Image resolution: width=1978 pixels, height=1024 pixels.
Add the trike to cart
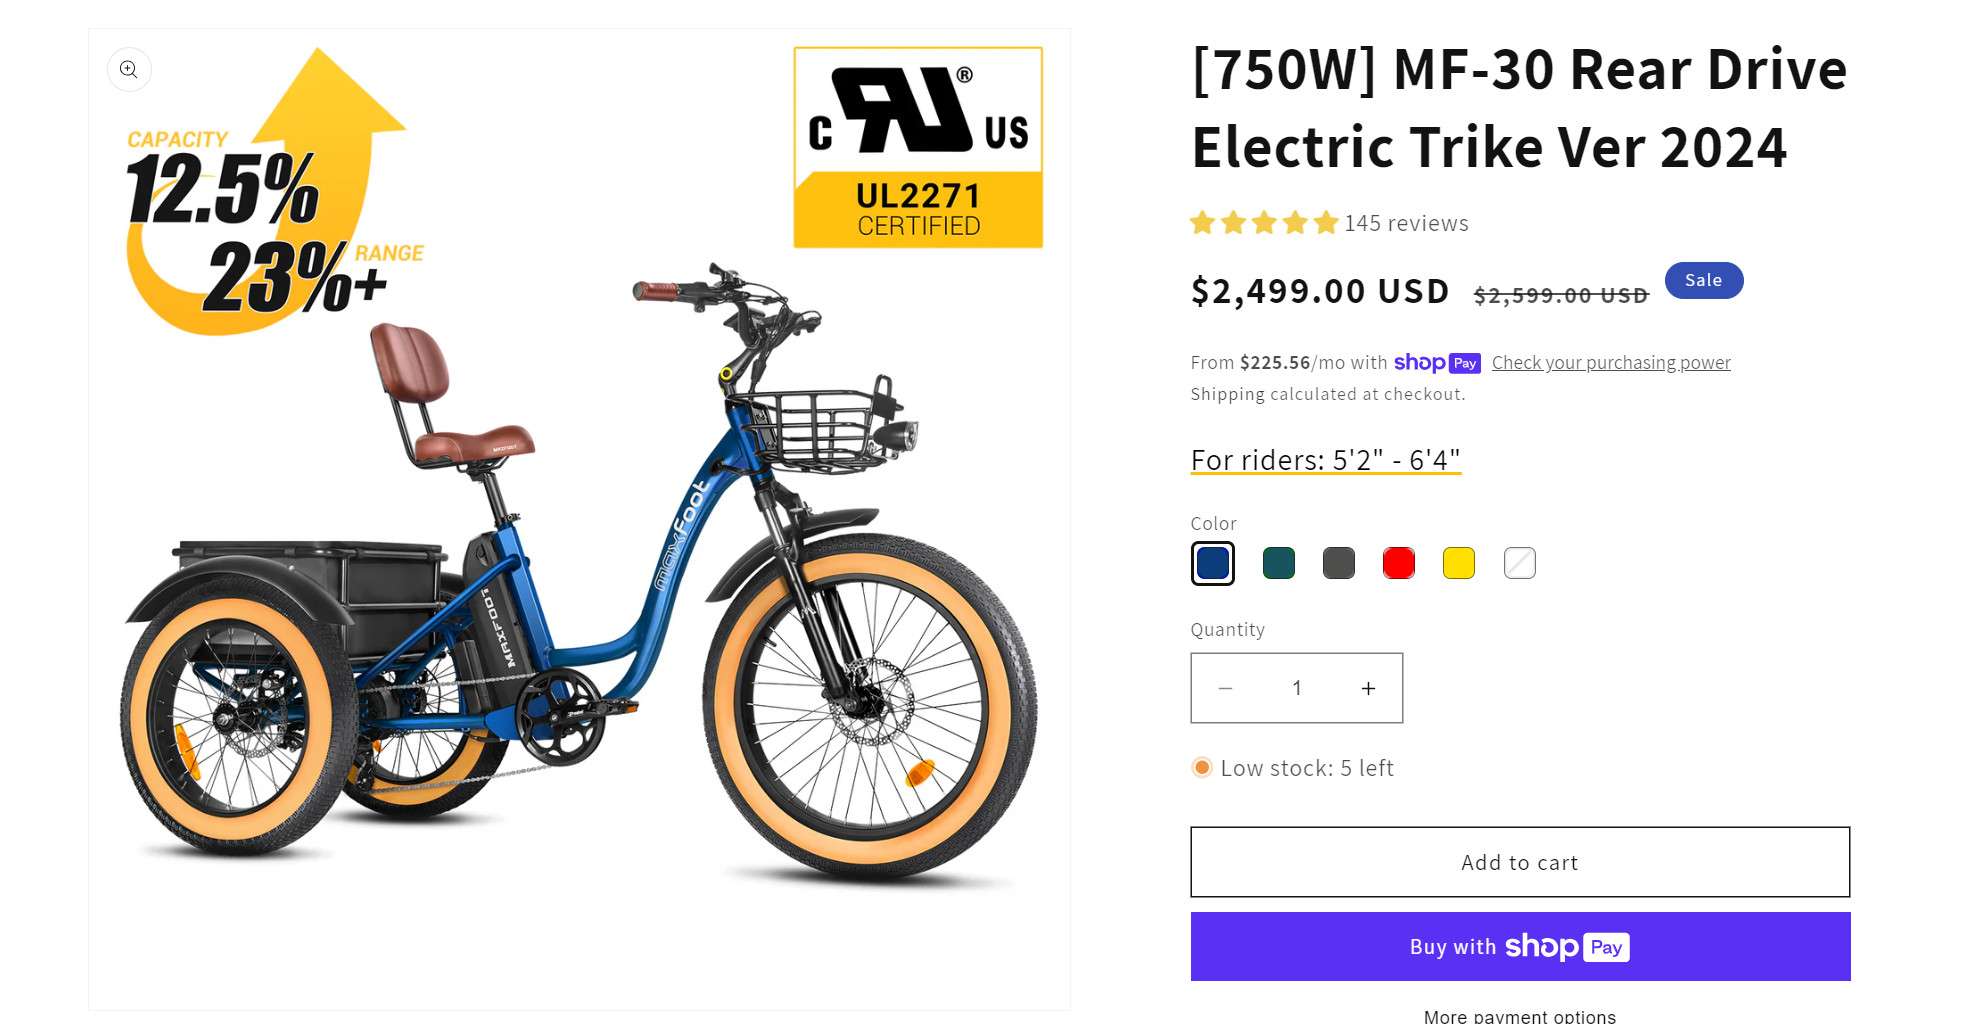point(1519,862)
